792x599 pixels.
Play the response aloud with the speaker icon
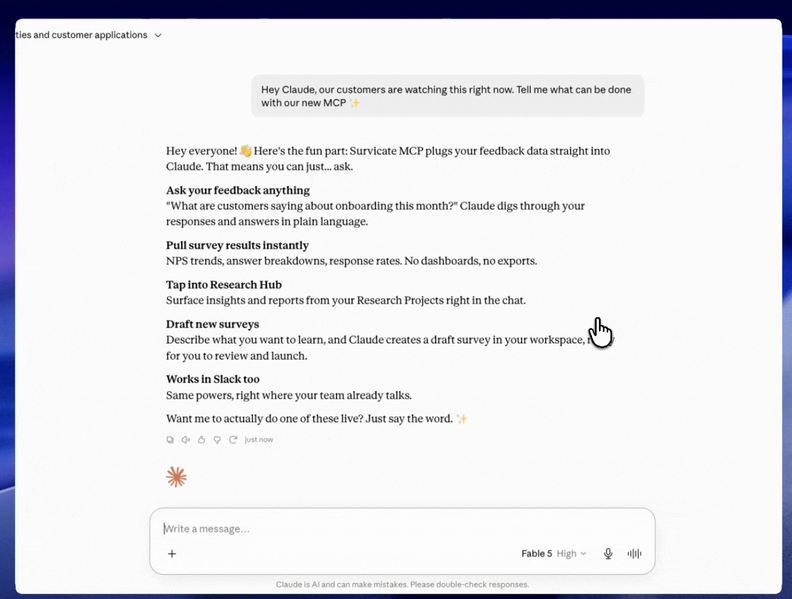coord(186,439)
